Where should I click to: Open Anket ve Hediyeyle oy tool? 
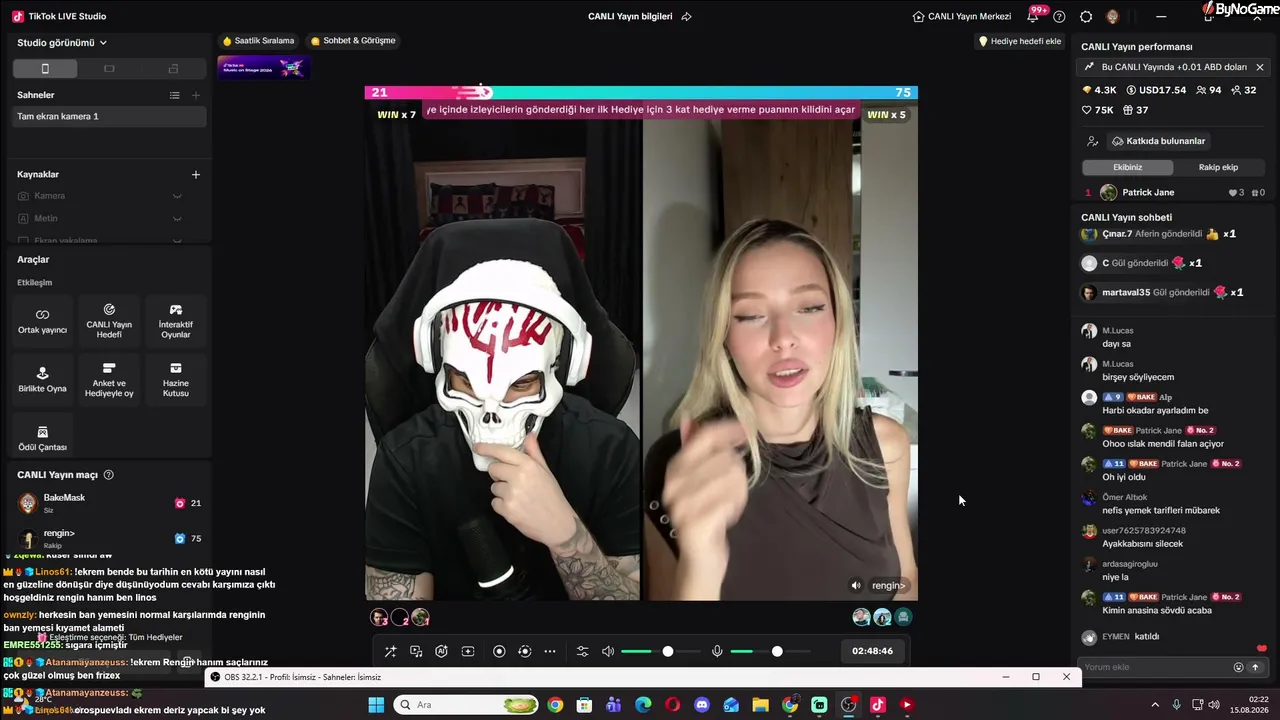[109, 379]
